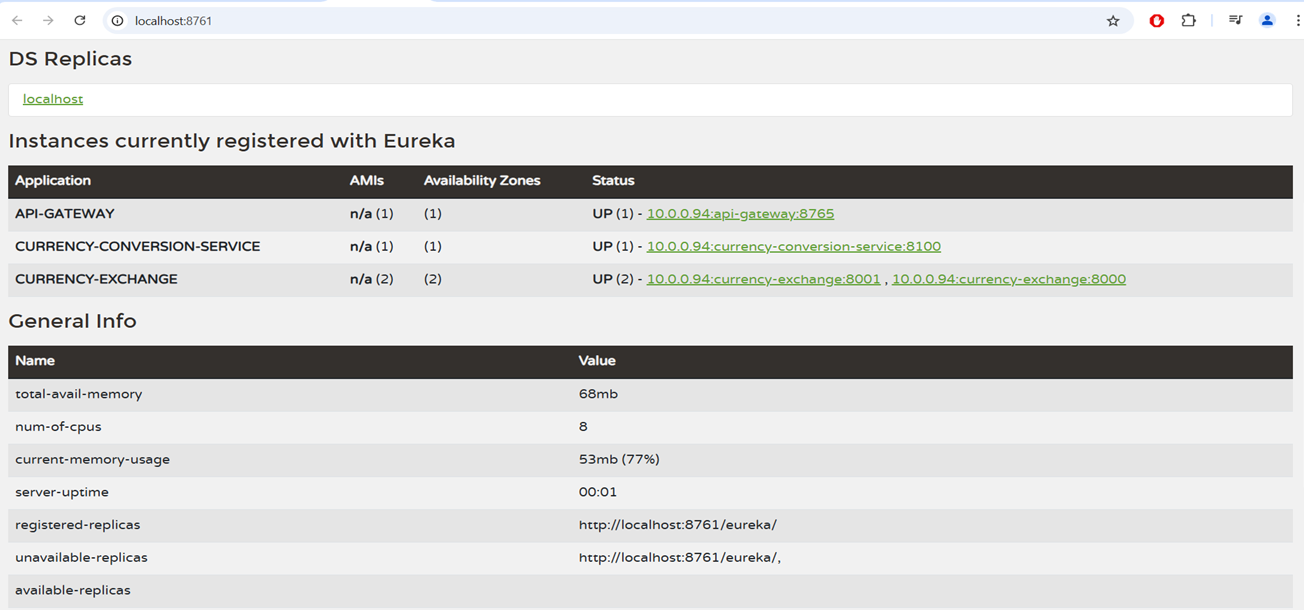This screenshot has height=610, width=1304.
Task: Open the red ad blocker extension
Action: pos(1157,20)
